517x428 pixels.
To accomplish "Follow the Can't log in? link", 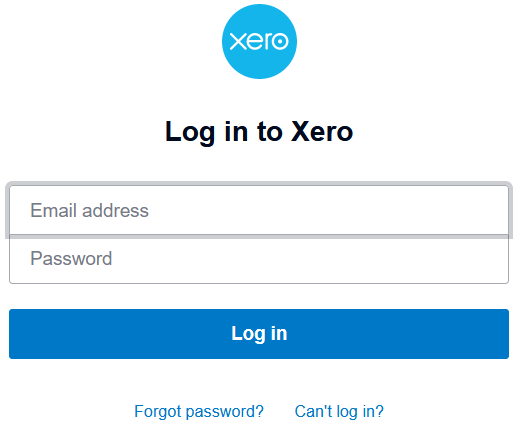I will point(339,411).
